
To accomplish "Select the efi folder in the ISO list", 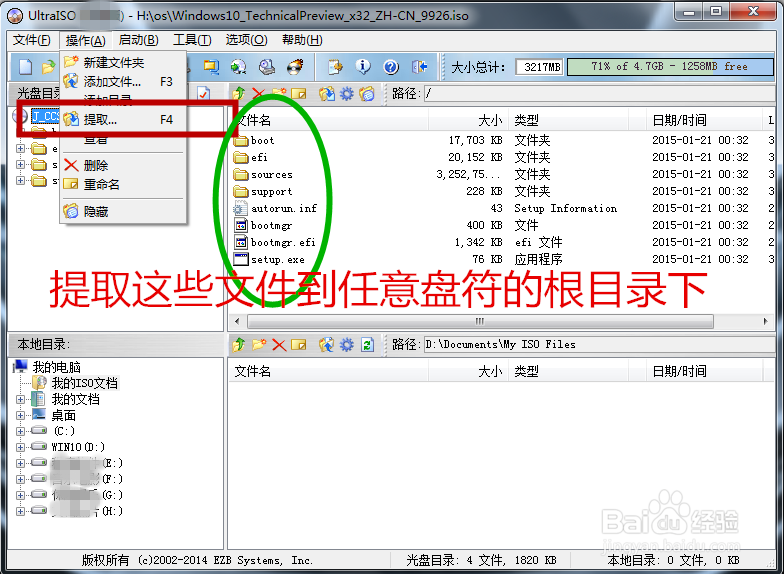I will (x=259, y=158).
